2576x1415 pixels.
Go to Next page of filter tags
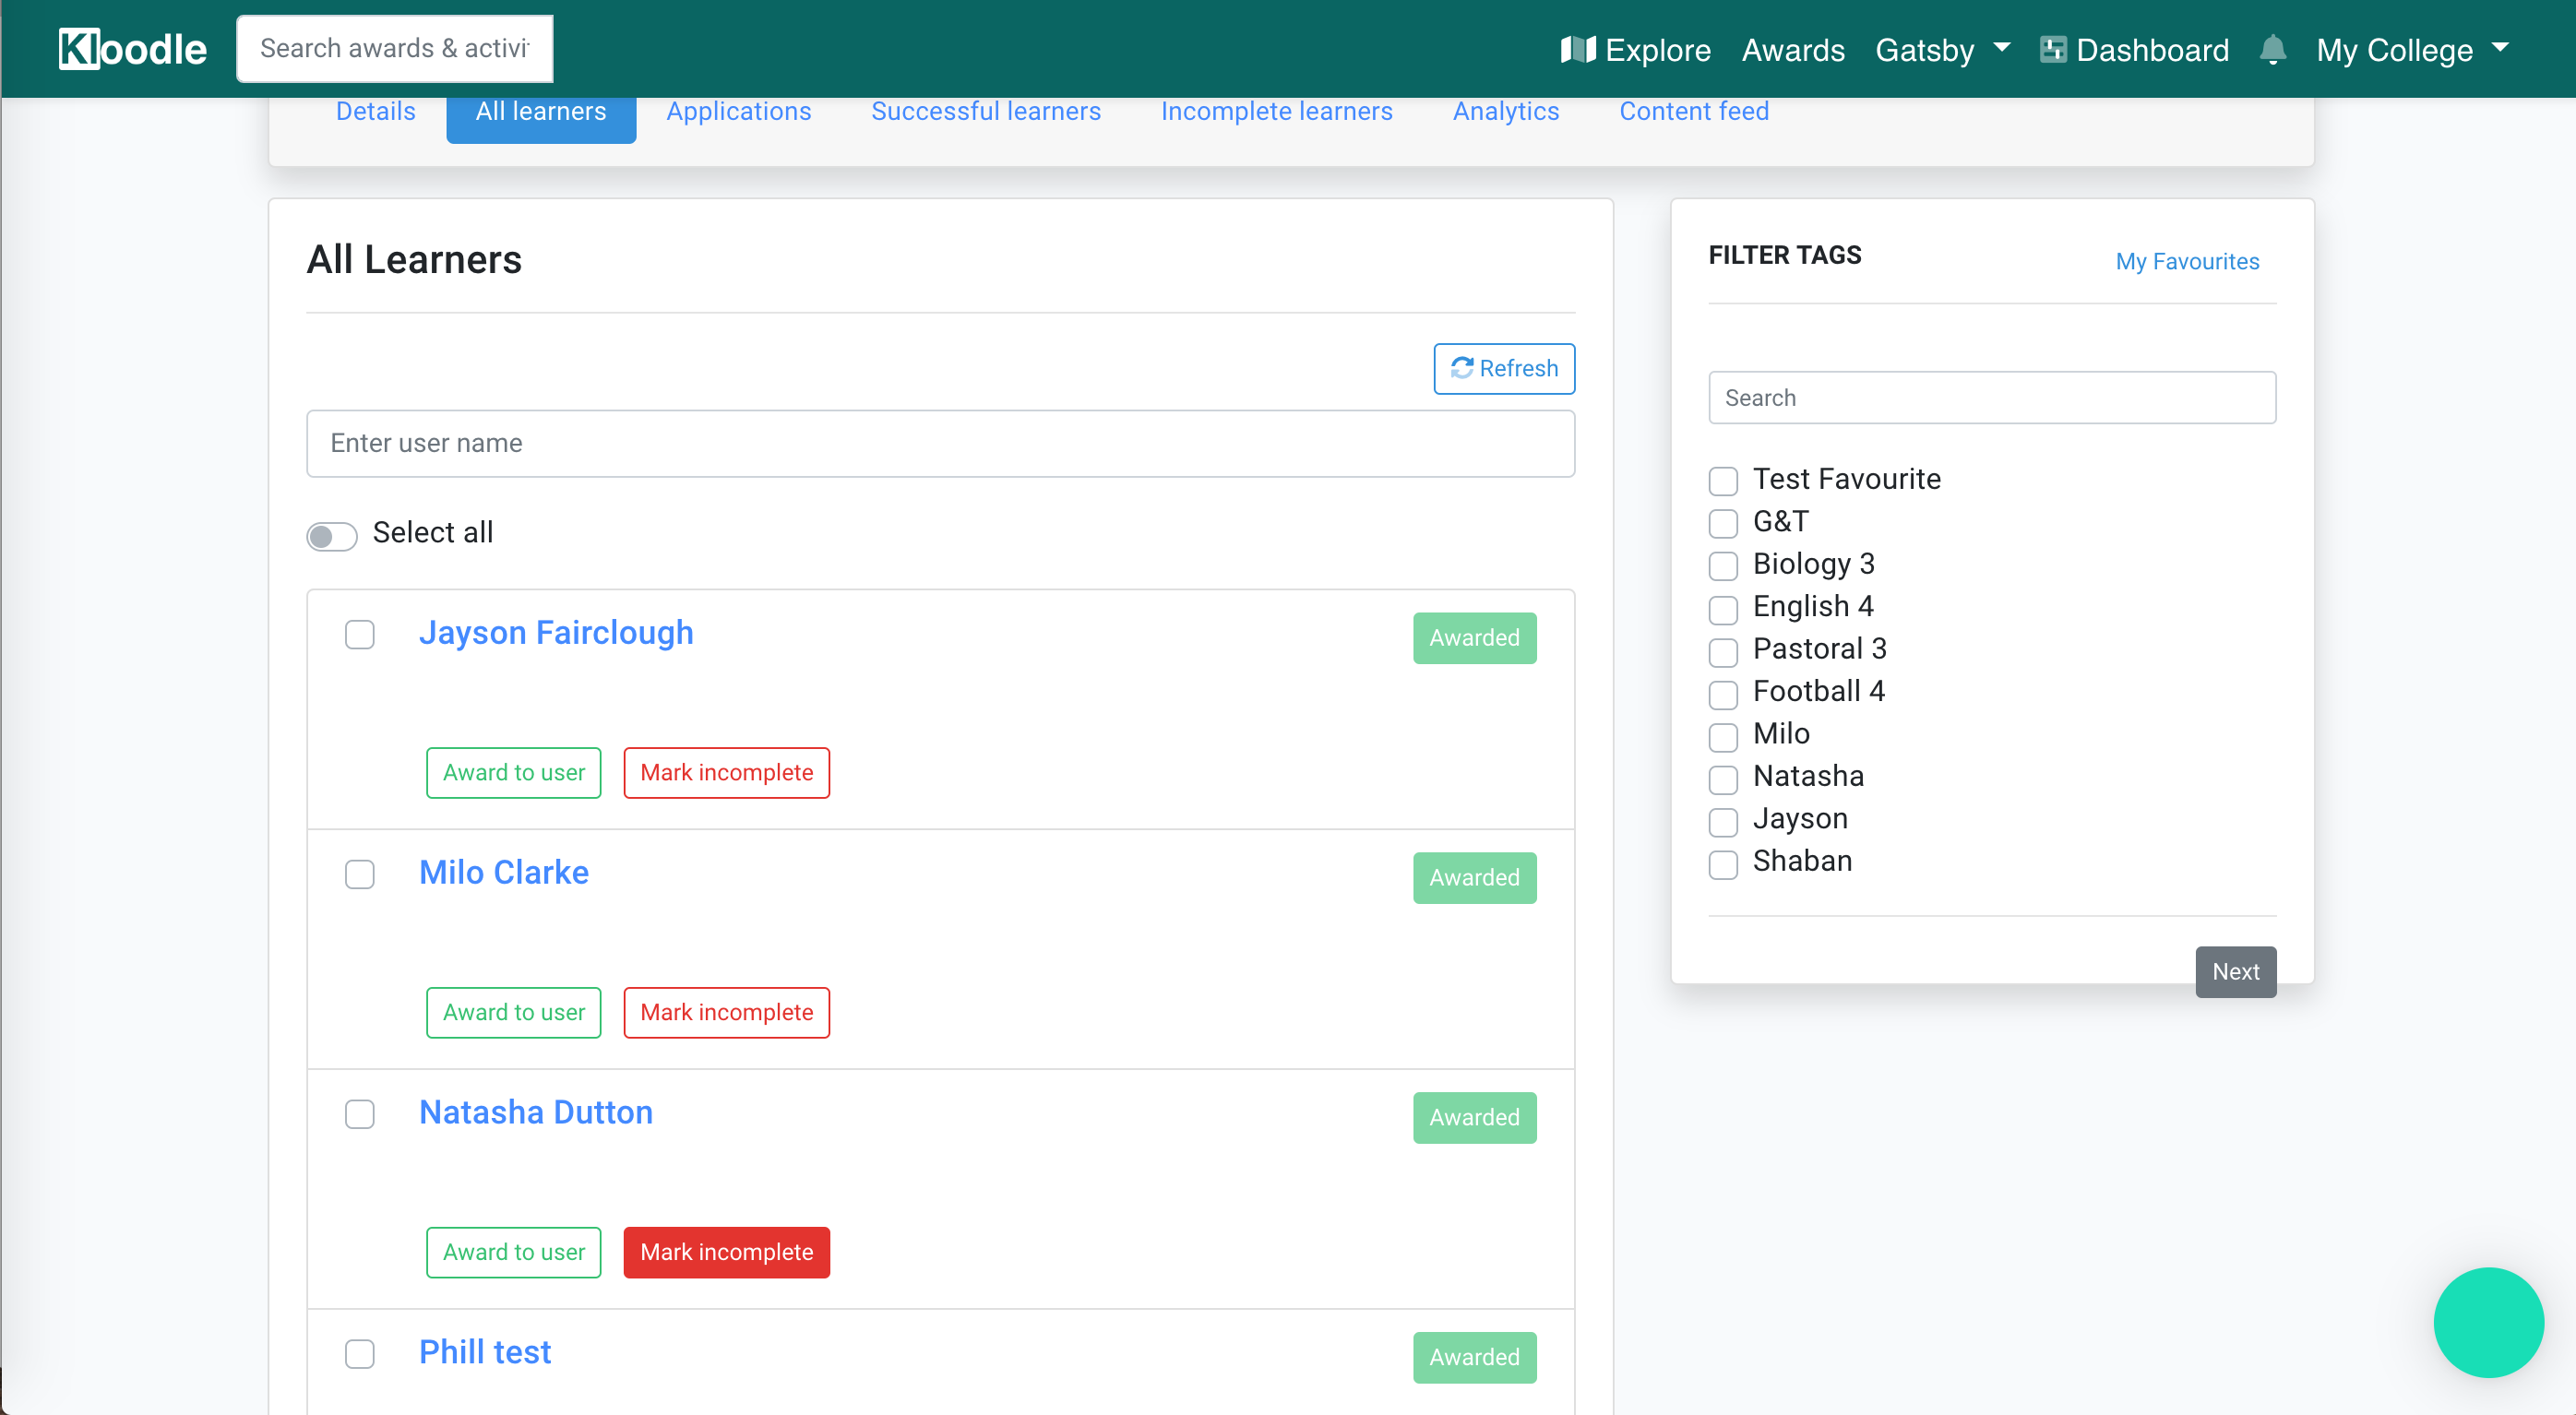(x=2236, y=971)
